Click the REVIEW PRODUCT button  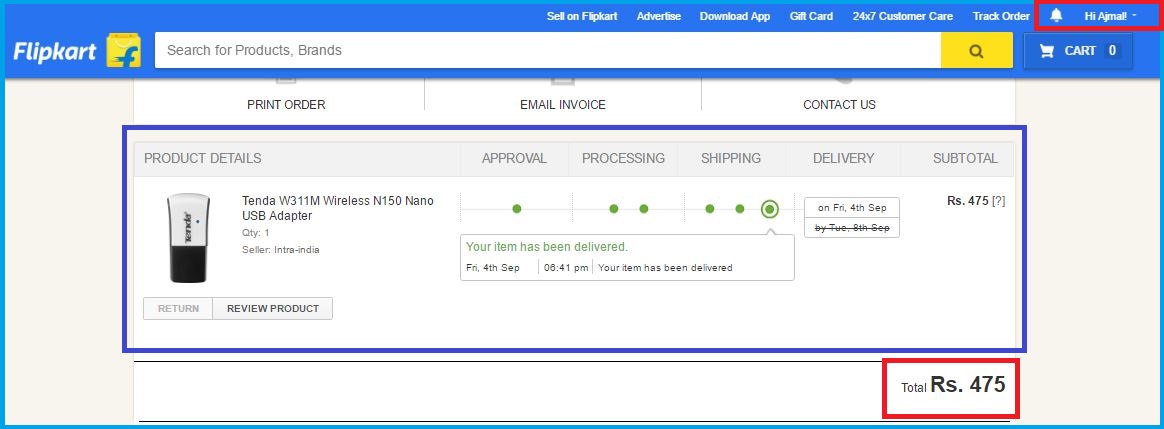click(x=272, y=309)
